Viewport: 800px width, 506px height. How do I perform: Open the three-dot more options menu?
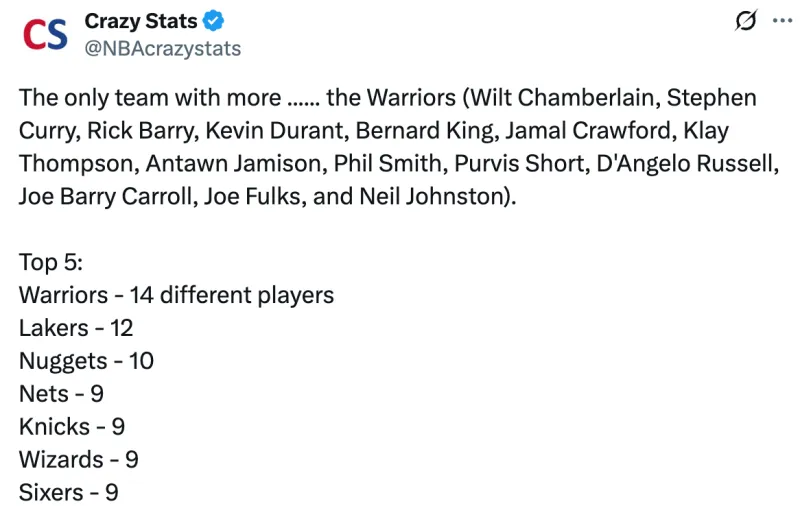point(781,20)
